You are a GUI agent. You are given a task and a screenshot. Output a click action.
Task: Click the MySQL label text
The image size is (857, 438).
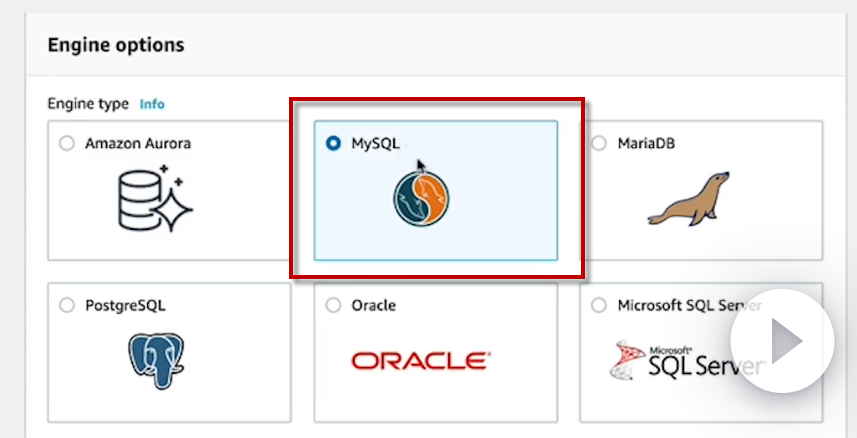click(x=375, y=144)
